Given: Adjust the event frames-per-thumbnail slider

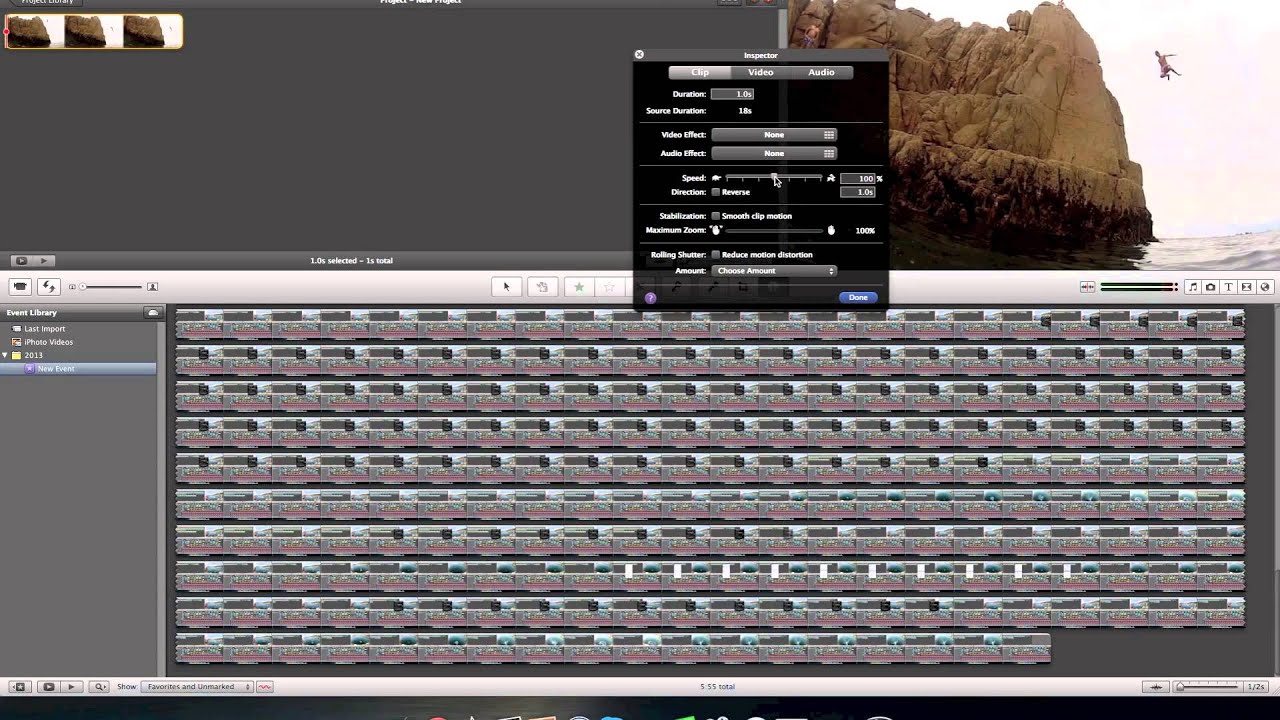Looking at the screenshot, I should pyautogui.click(x=1207, y=687).
